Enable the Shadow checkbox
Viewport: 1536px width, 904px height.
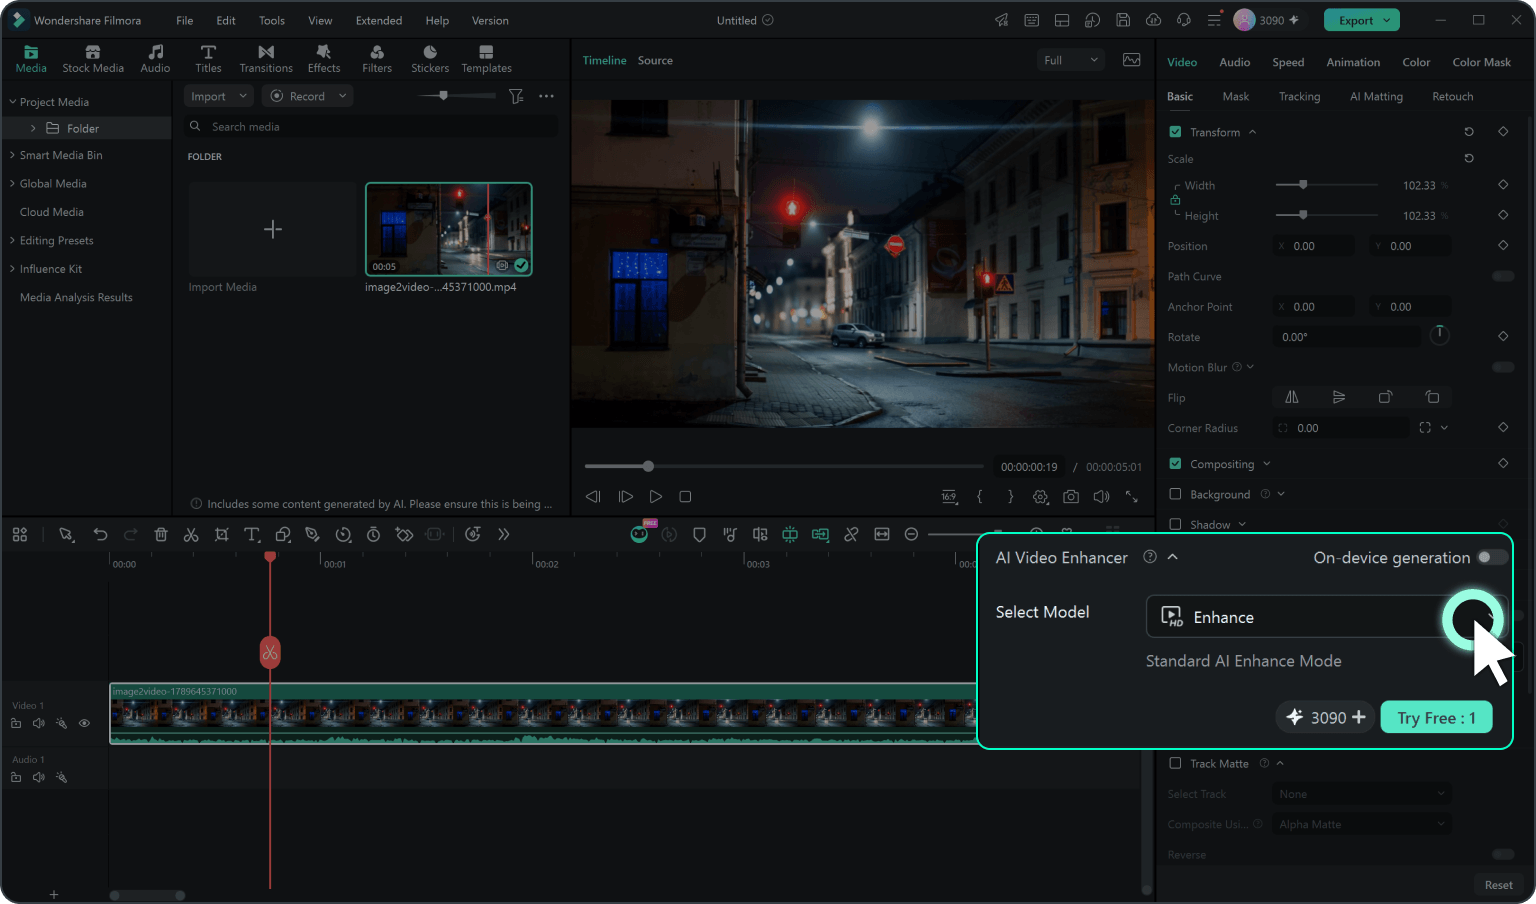point(1175,524)
